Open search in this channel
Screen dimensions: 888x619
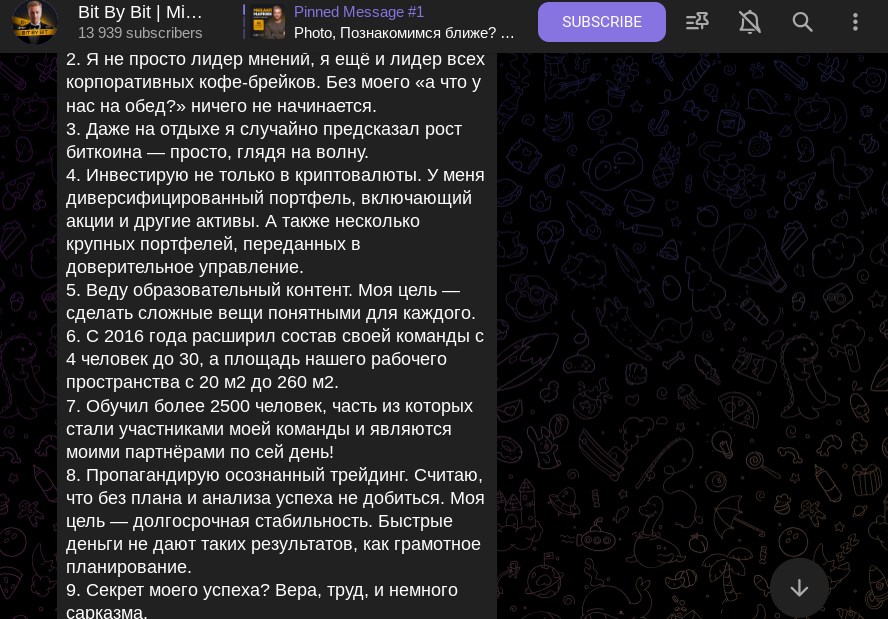[803, 22]
